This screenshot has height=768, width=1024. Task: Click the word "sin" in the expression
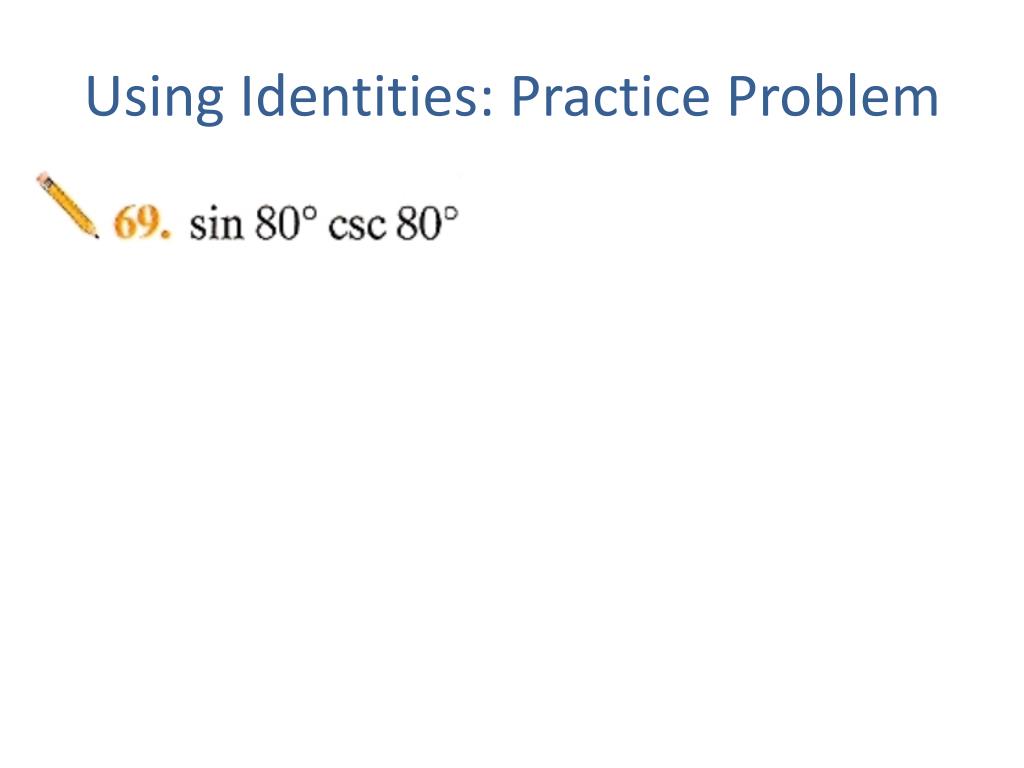(x=216, y=224)
